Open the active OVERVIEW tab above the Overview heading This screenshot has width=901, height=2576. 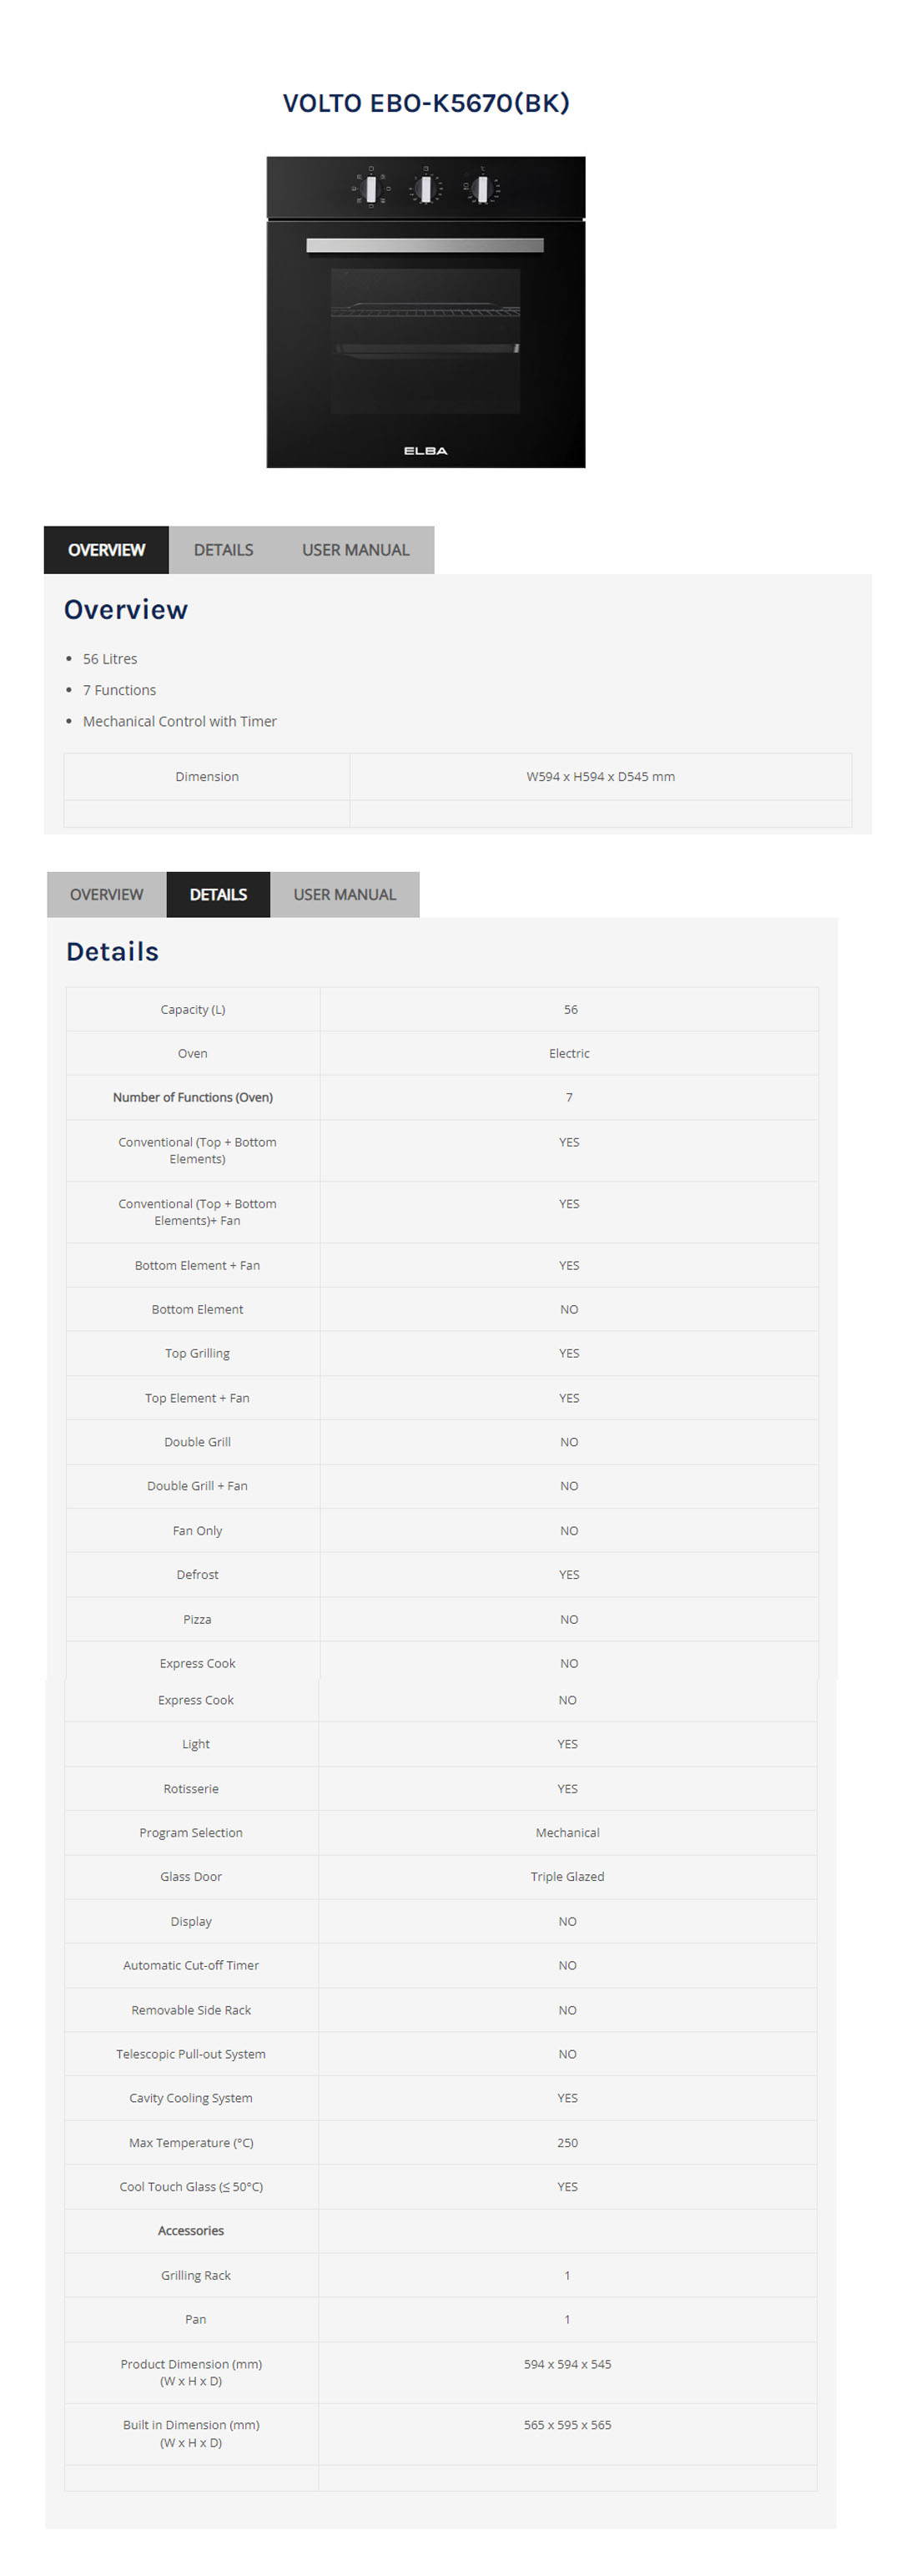pyautogui.click(x=106, y=550)
